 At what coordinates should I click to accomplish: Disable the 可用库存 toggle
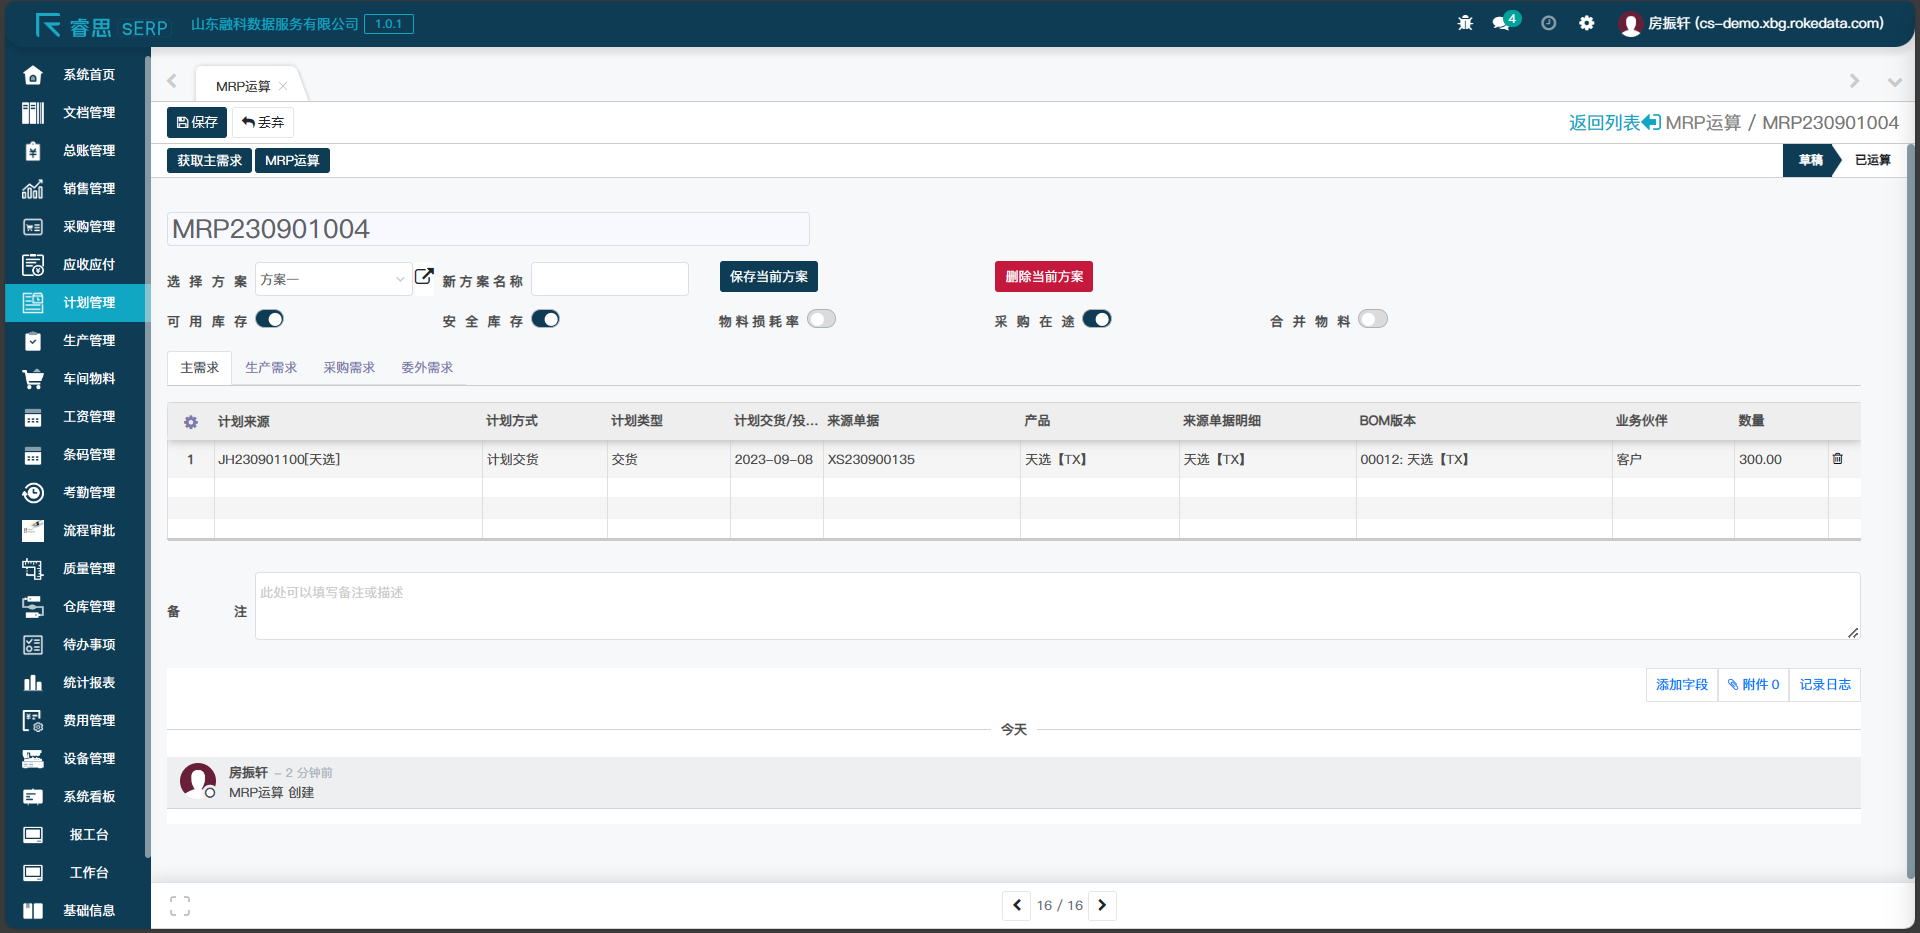(270, 319)
